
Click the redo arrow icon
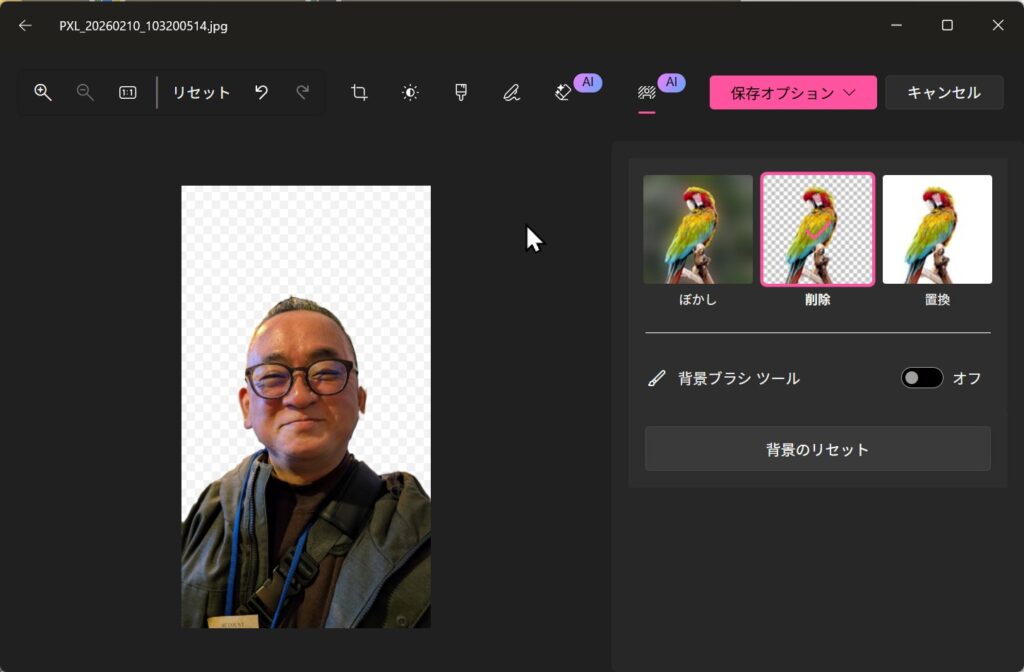click(303, 92)
